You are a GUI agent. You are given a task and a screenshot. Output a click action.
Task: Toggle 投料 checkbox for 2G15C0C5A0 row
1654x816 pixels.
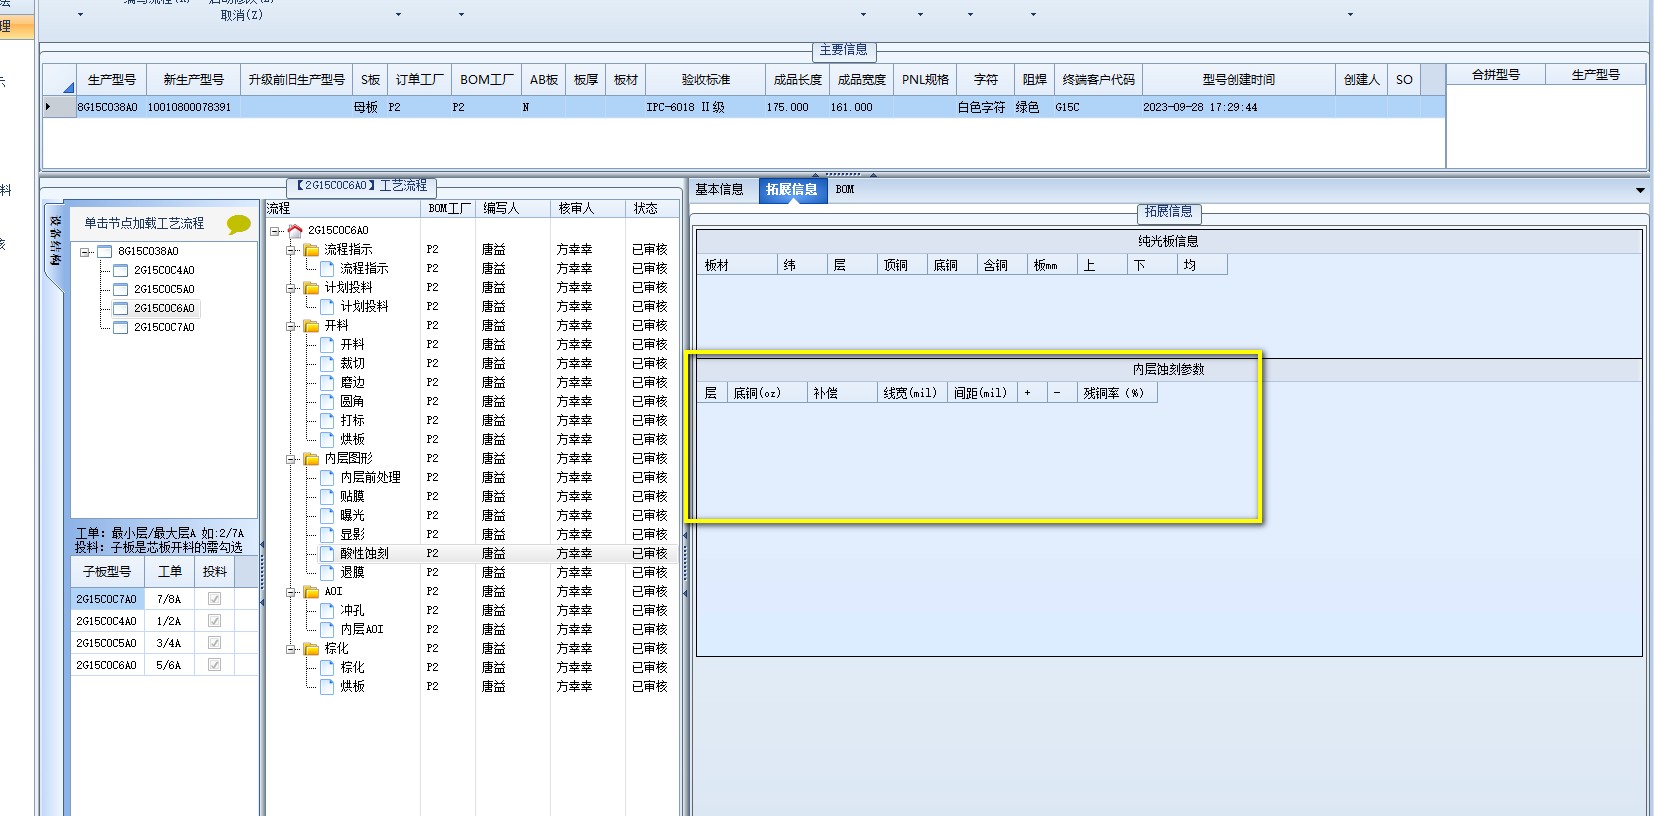(x=214, y=643)
